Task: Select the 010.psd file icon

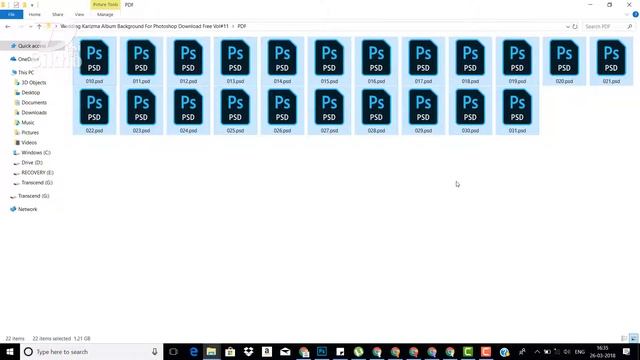Action: 94,58
